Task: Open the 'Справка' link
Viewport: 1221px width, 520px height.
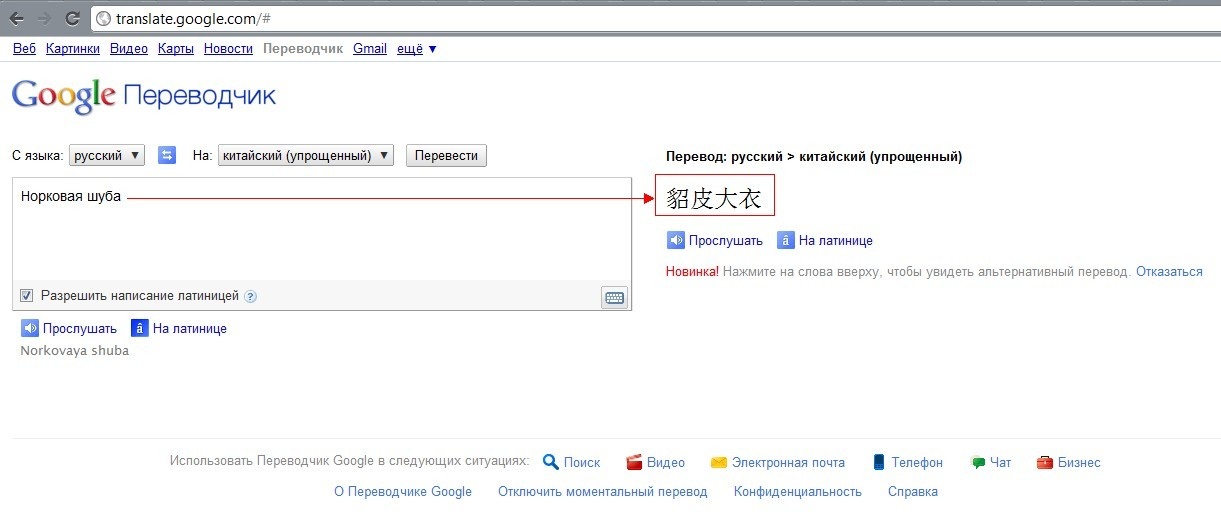Action: click(x=913, y=491)
